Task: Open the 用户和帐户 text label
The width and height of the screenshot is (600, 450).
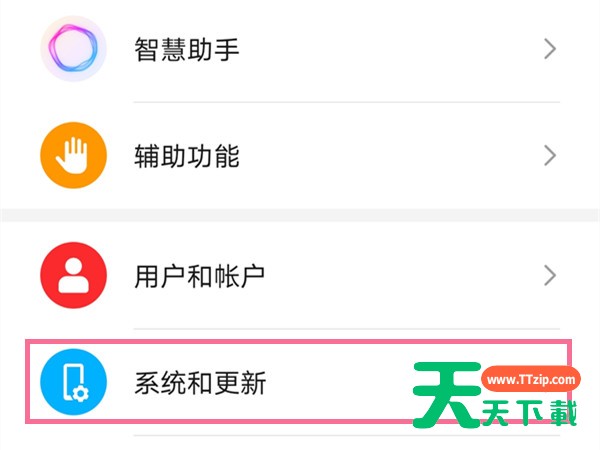Action: pyautogui.click(x=199, y=276)
